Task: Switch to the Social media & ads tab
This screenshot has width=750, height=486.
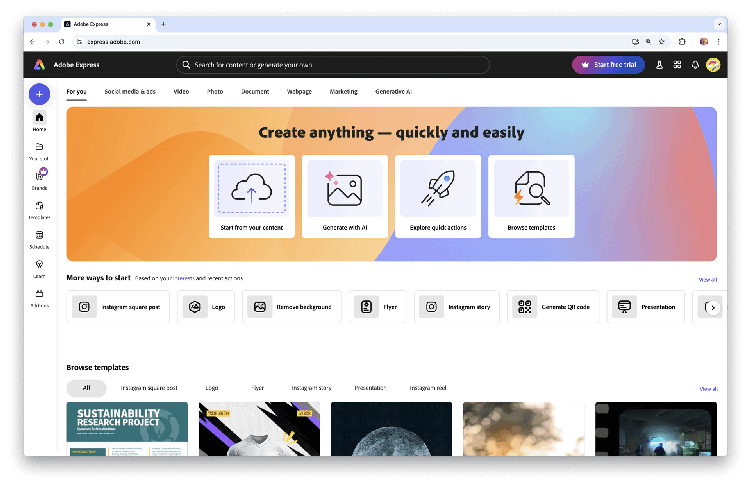Action: tap(130, 91)
